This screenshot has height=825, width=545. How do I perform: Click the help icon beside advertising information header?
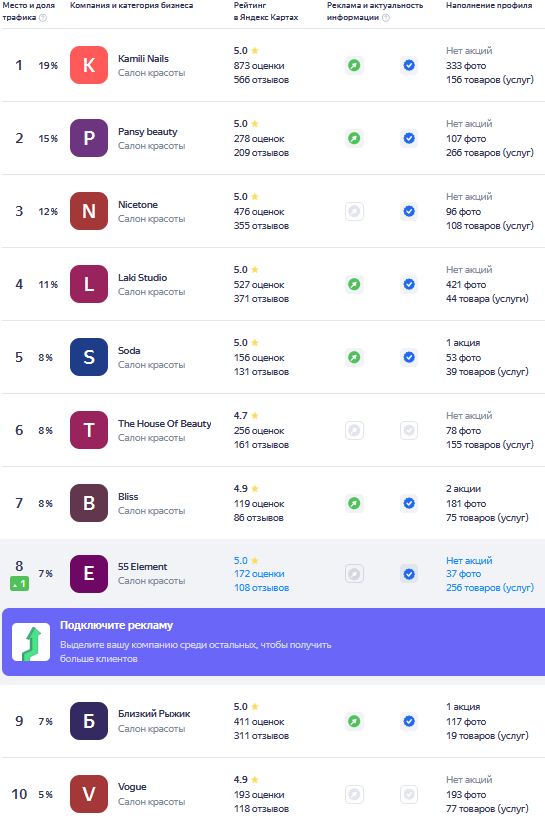pos(386,18)
